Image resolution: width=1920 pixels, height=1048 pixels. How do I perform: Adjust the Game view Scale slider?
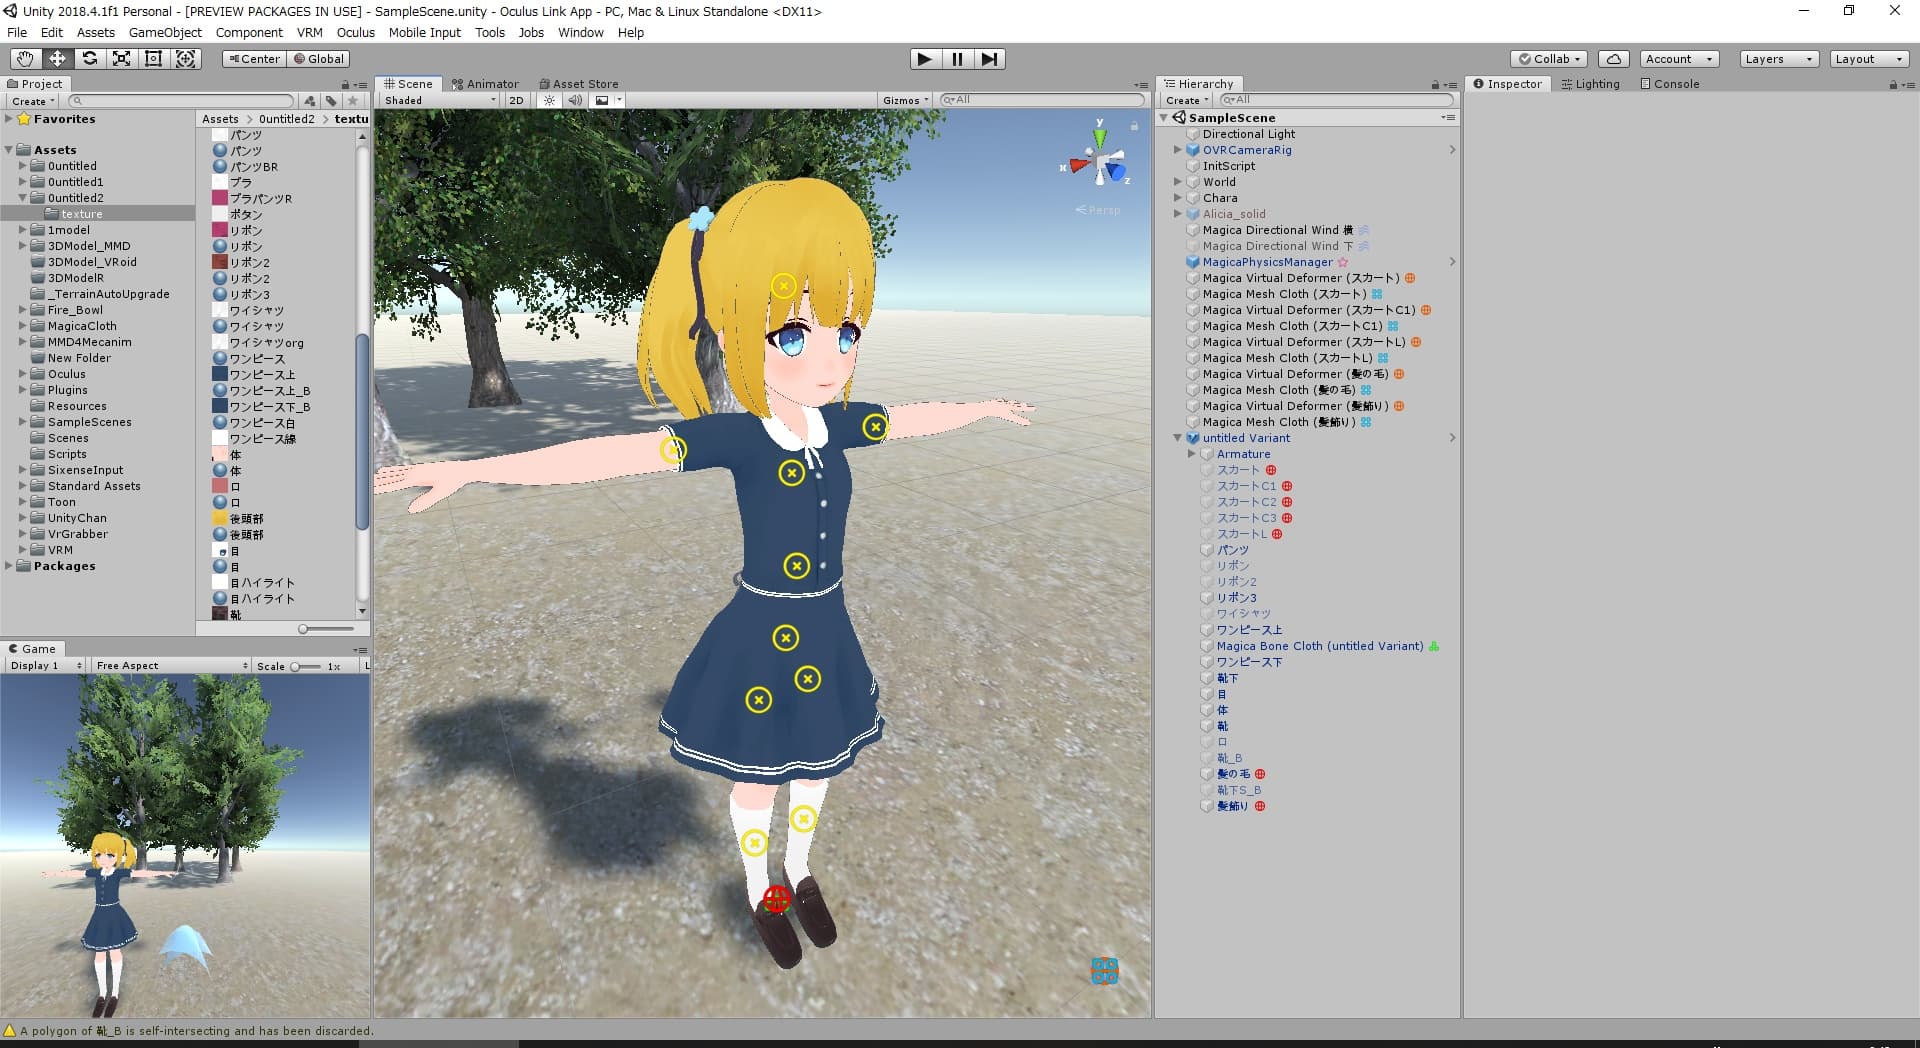[297, 666]
